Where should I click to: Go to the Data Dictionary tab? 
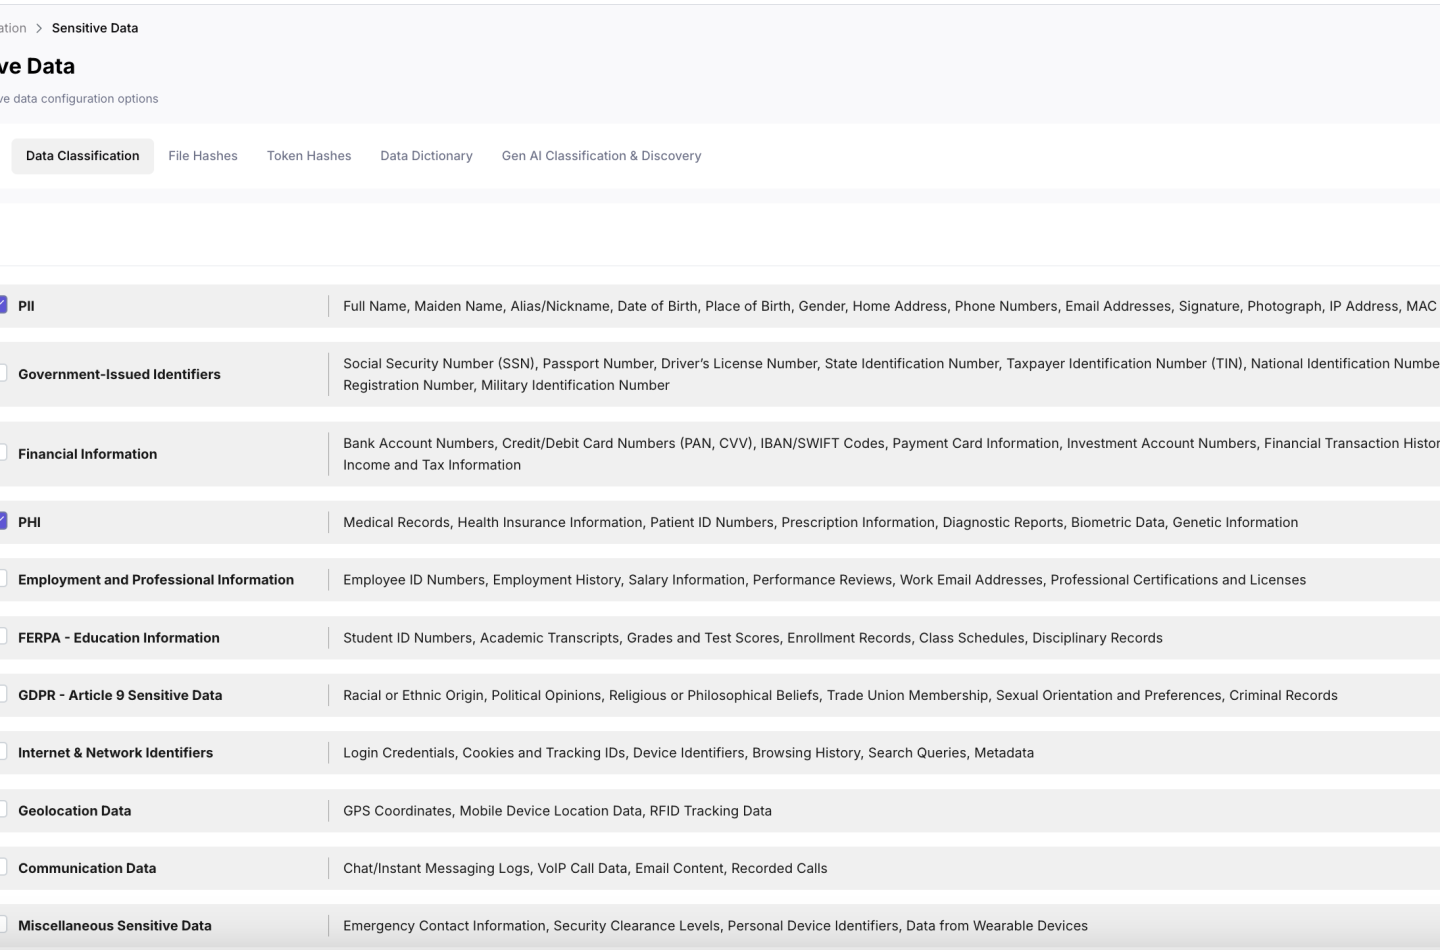coord(426,156)
